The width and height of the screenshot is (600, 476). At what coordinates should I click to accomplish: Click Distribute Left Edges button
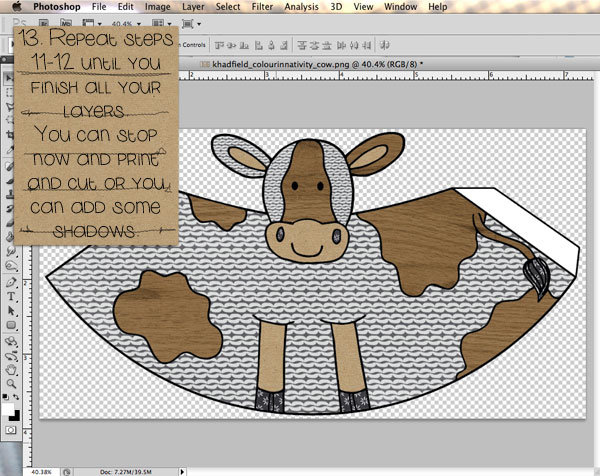point(341,46)
